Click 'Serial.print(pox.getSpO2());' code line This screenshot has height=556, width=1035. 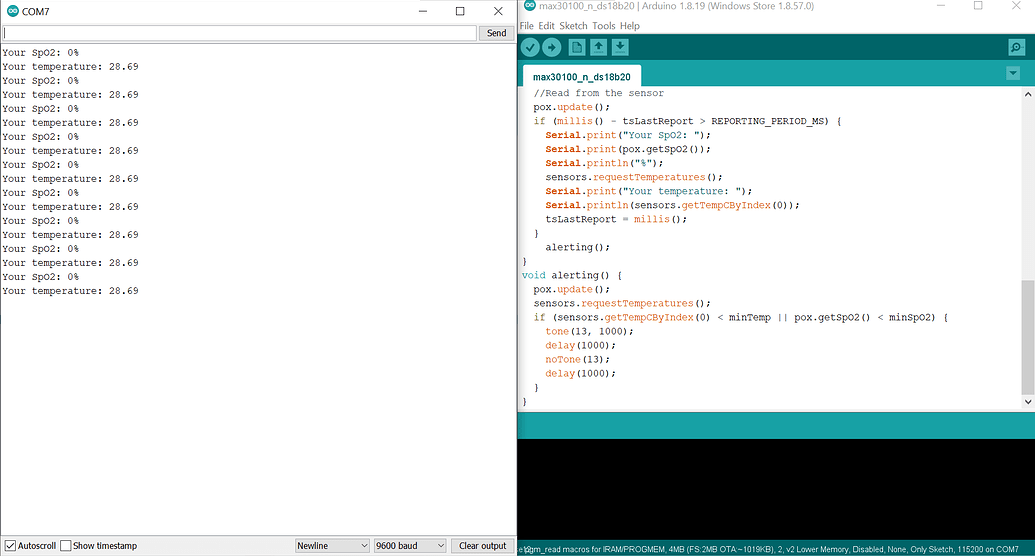(x=628, y=149)
